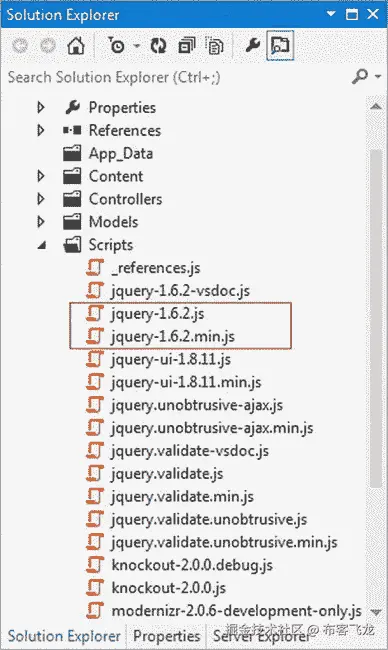Expand the Properties node
The height and width of the screenshot is (650, 388).
[41, 107]
